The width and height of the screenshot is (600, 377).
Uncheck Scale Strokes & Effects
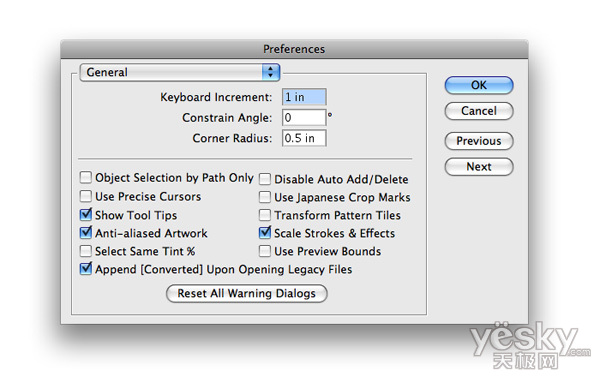click(265, 232)
